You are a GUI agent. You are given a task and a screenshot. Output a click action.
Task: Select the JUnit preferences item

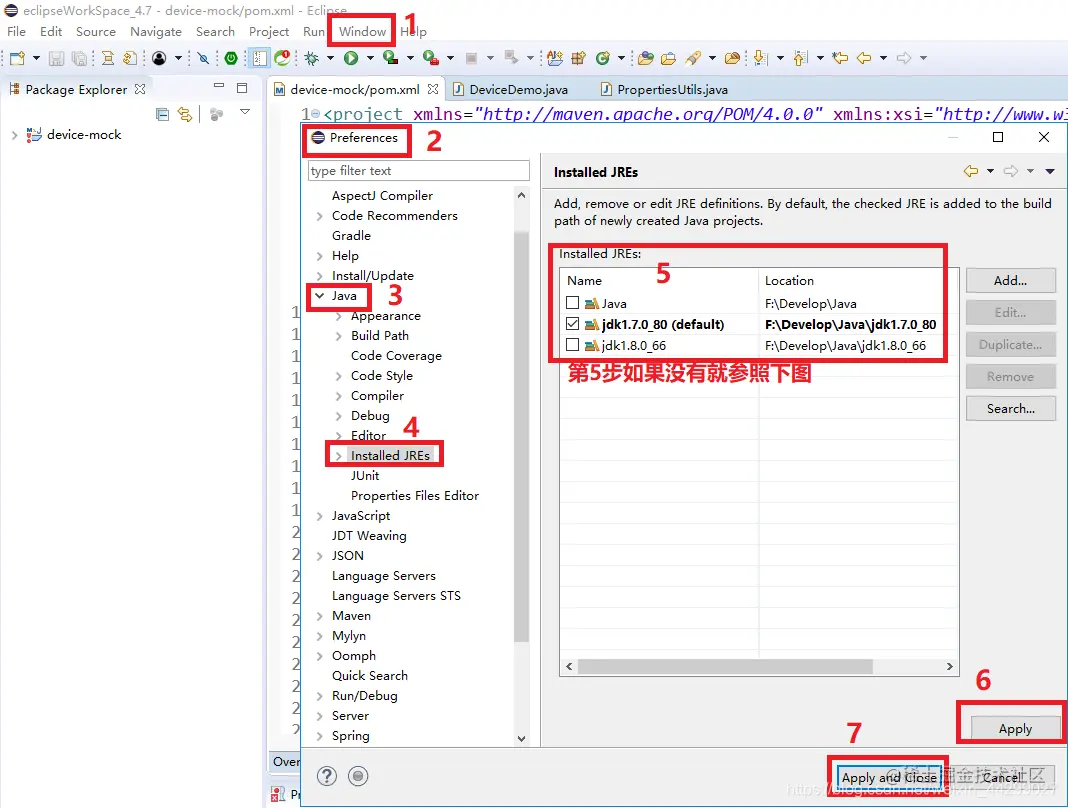coord(365,476)
